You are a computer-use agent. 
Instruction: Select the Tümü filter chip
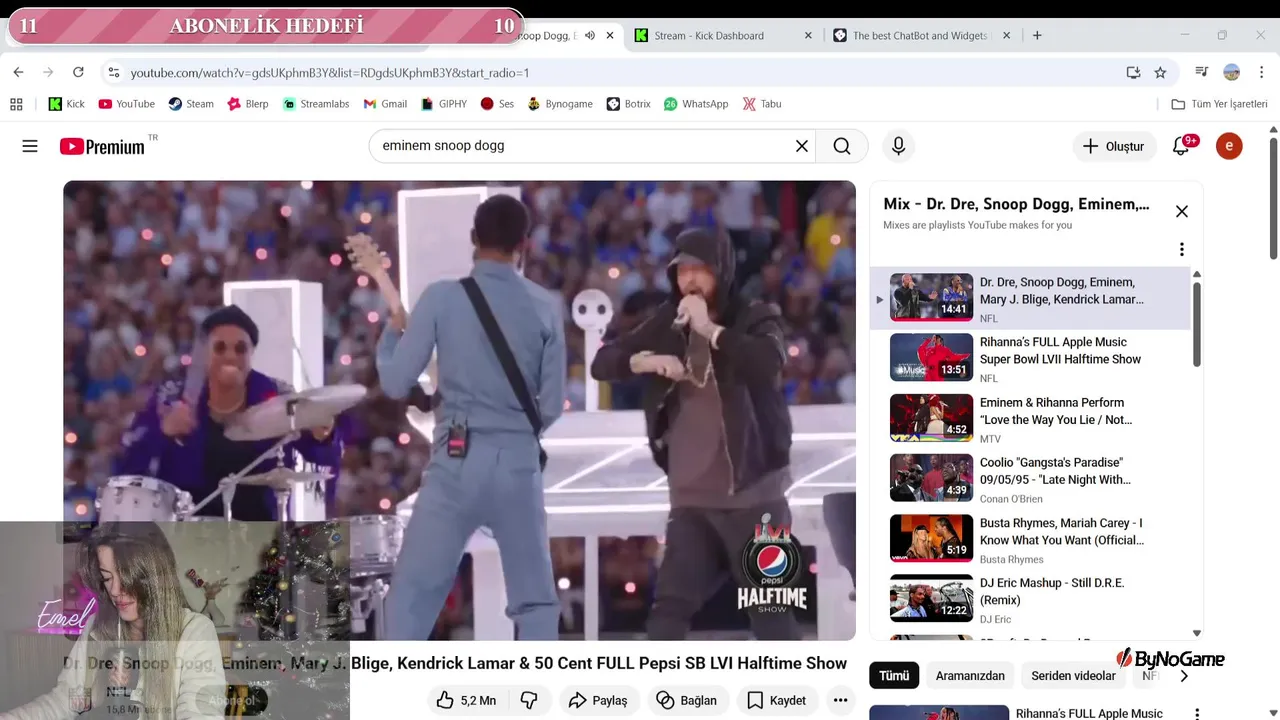894,676
